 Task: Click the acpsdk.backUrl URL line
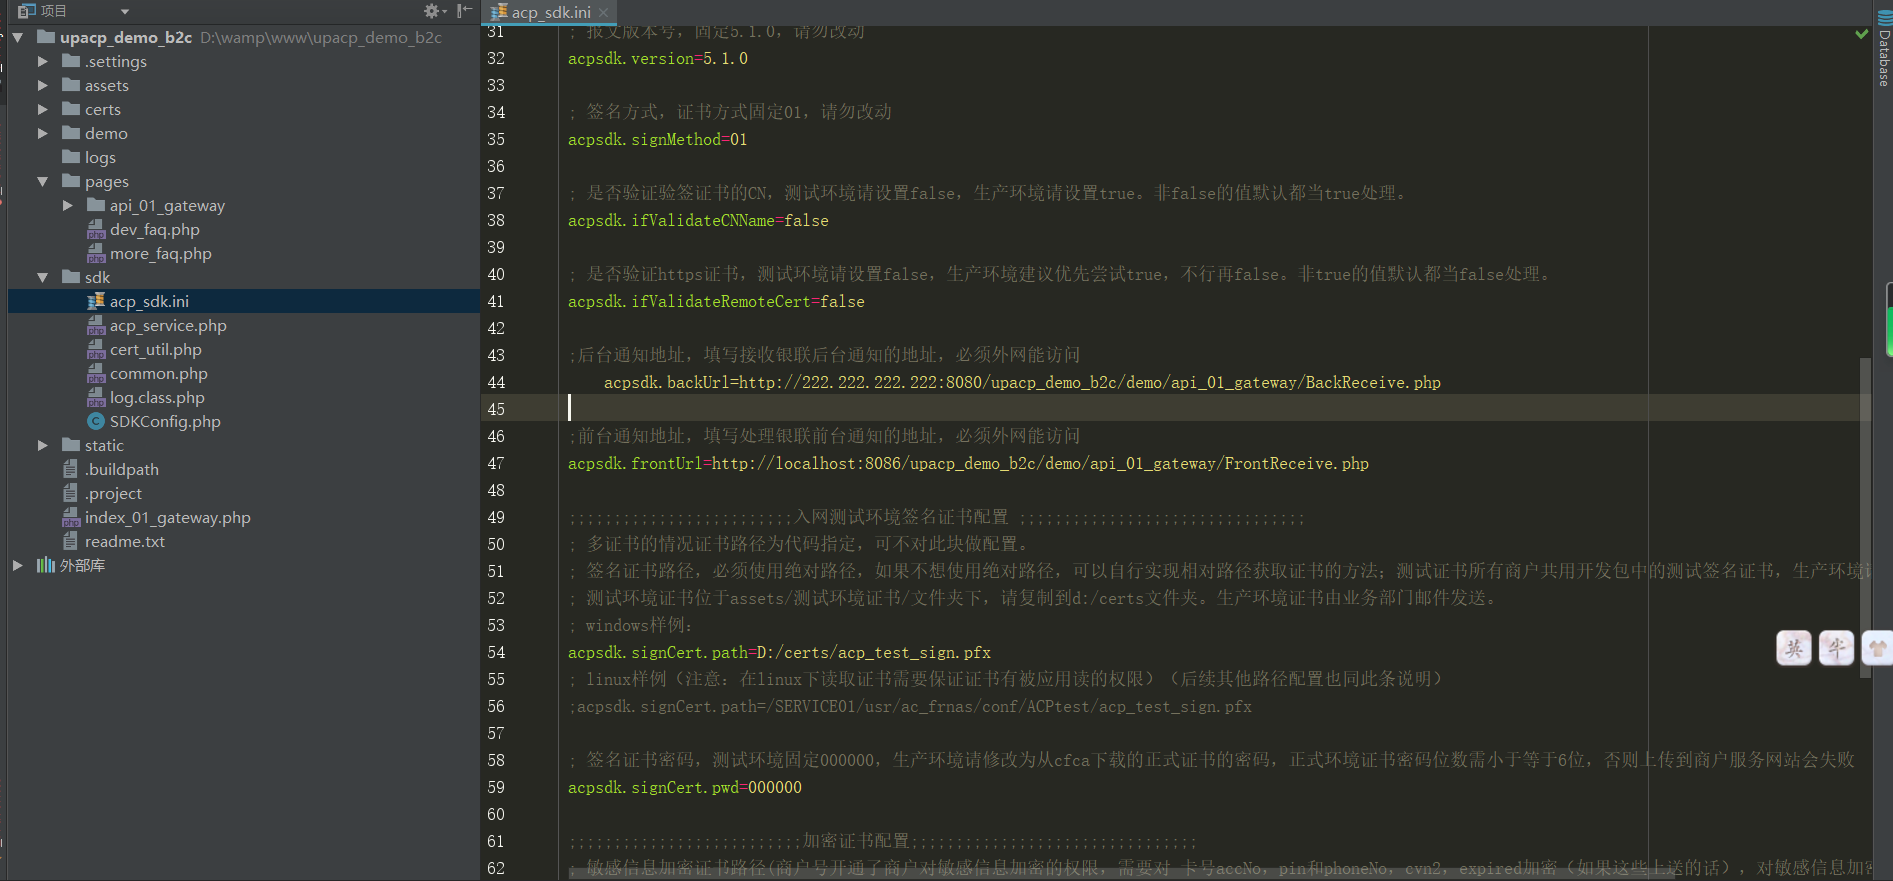(x=1022, y=383)
